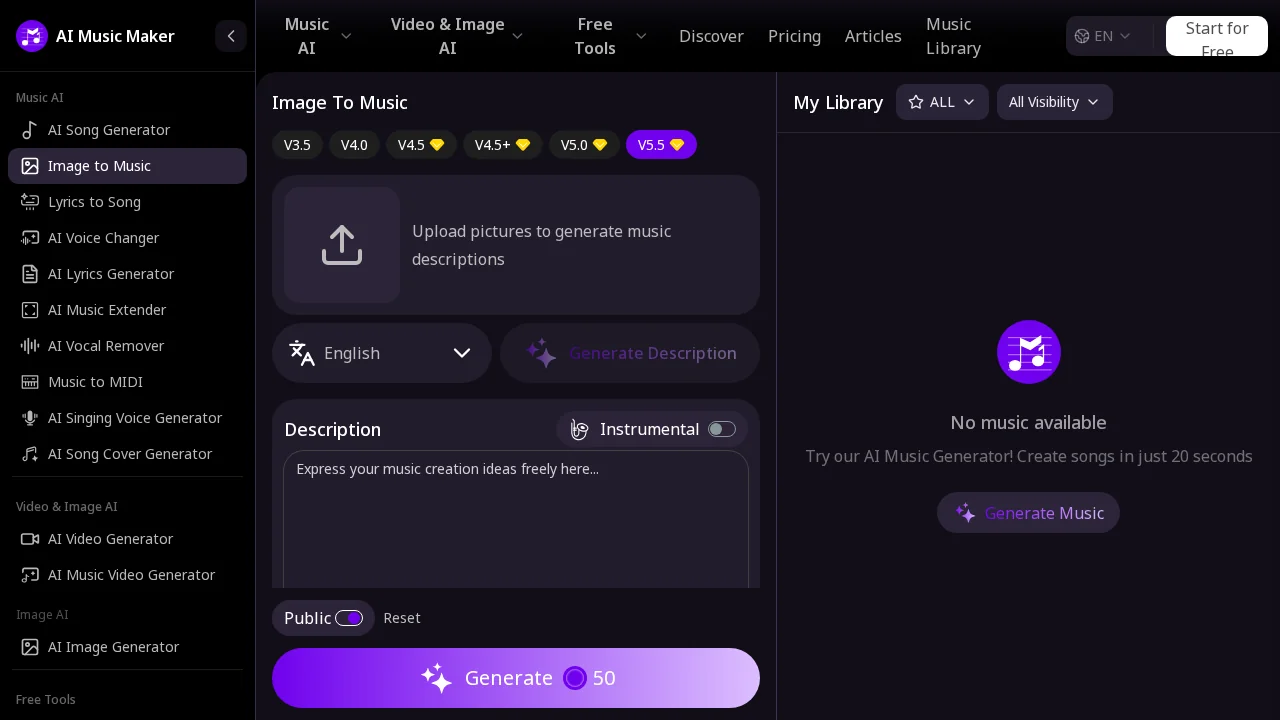Disable the Public toggle
The height and width of the screenshot is (720, 1280).
pos(349,618)
